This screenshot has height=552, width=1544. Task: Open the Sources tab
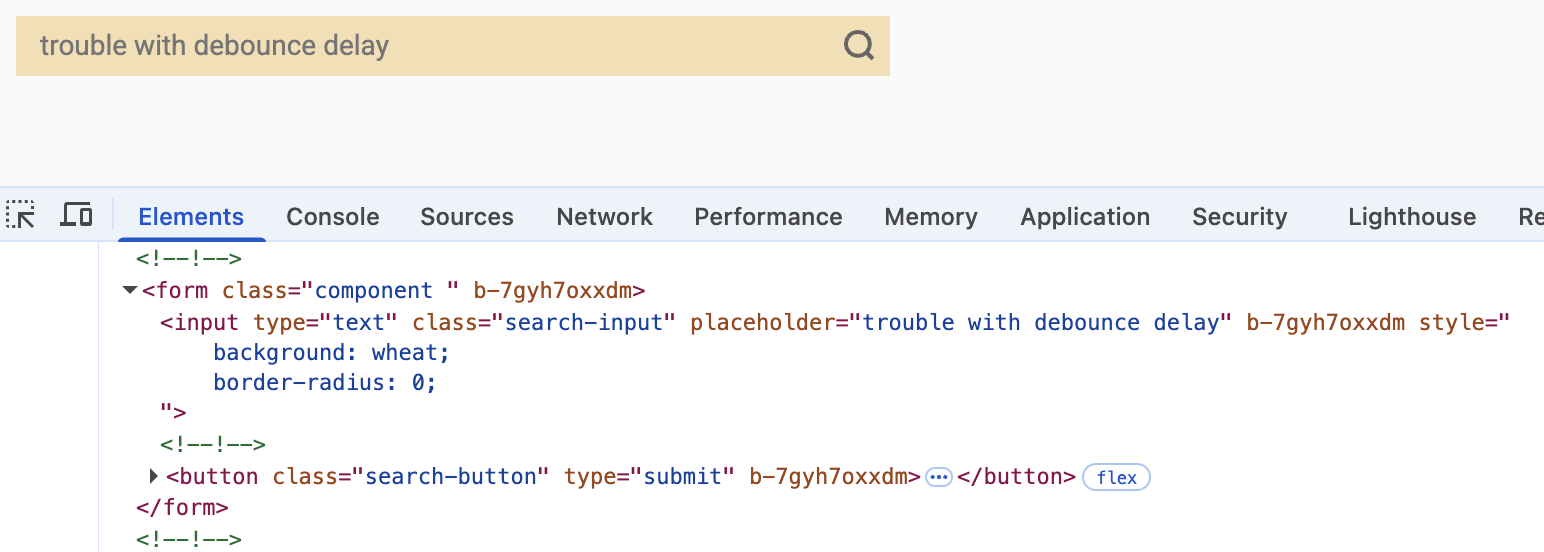[466, 217]
